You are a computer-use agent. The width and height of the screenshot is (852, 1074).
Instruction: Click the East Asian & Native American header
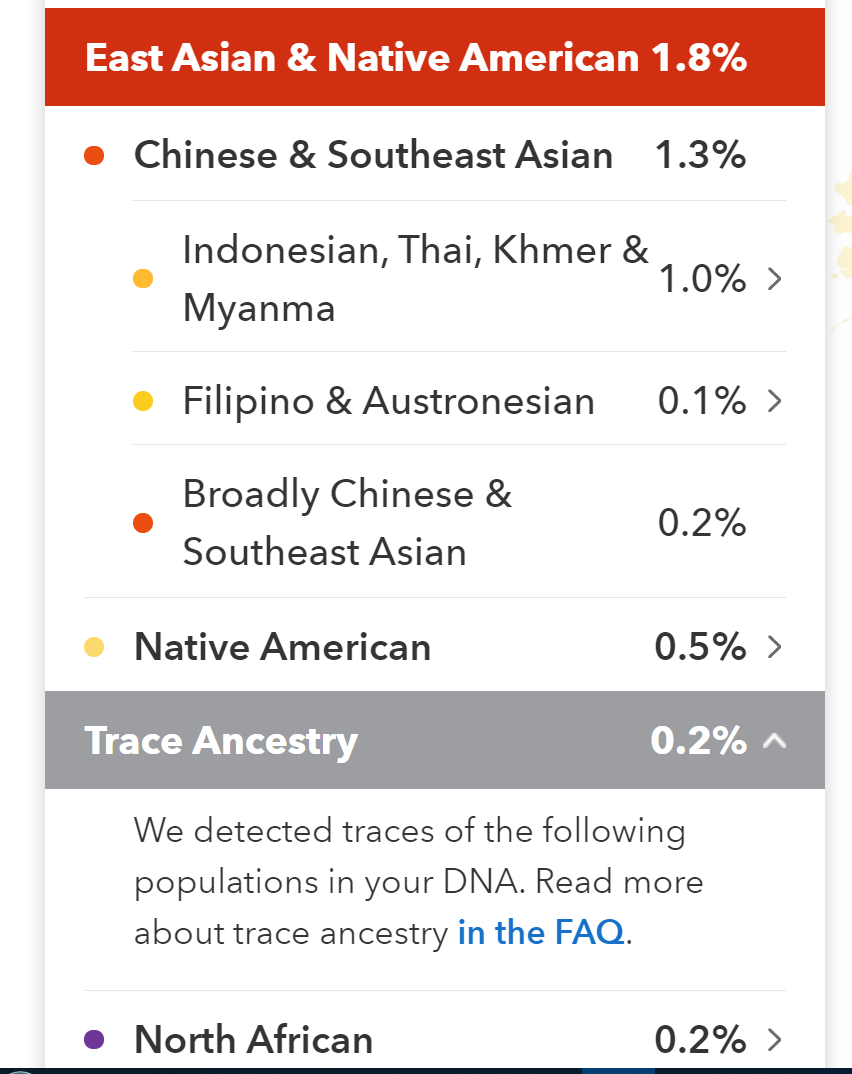pos(415,57)
